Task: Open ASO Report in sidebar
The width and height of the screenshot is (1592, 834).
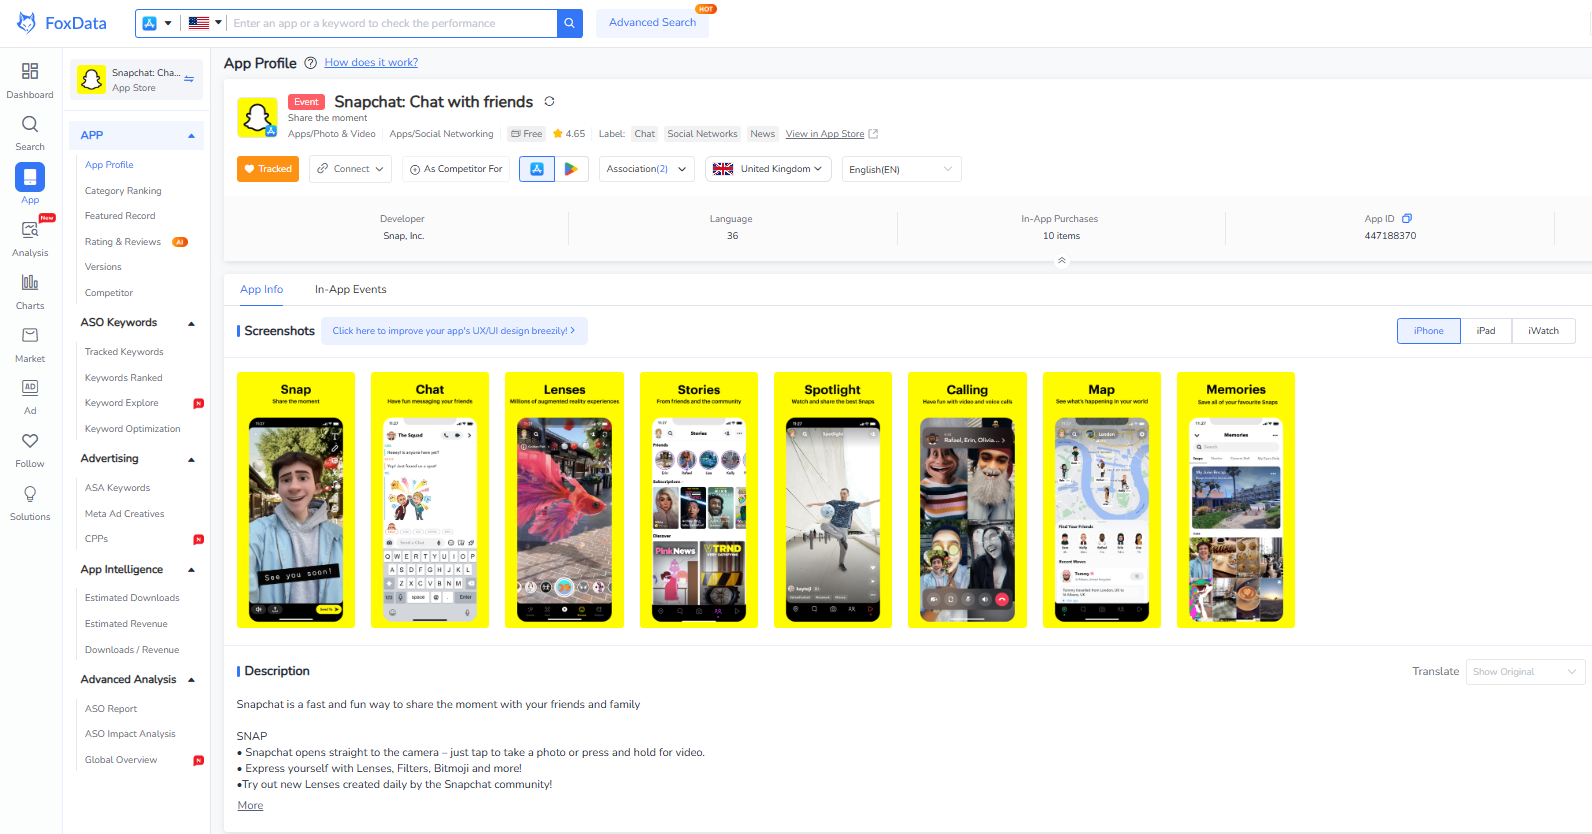Action: [111, 709]
